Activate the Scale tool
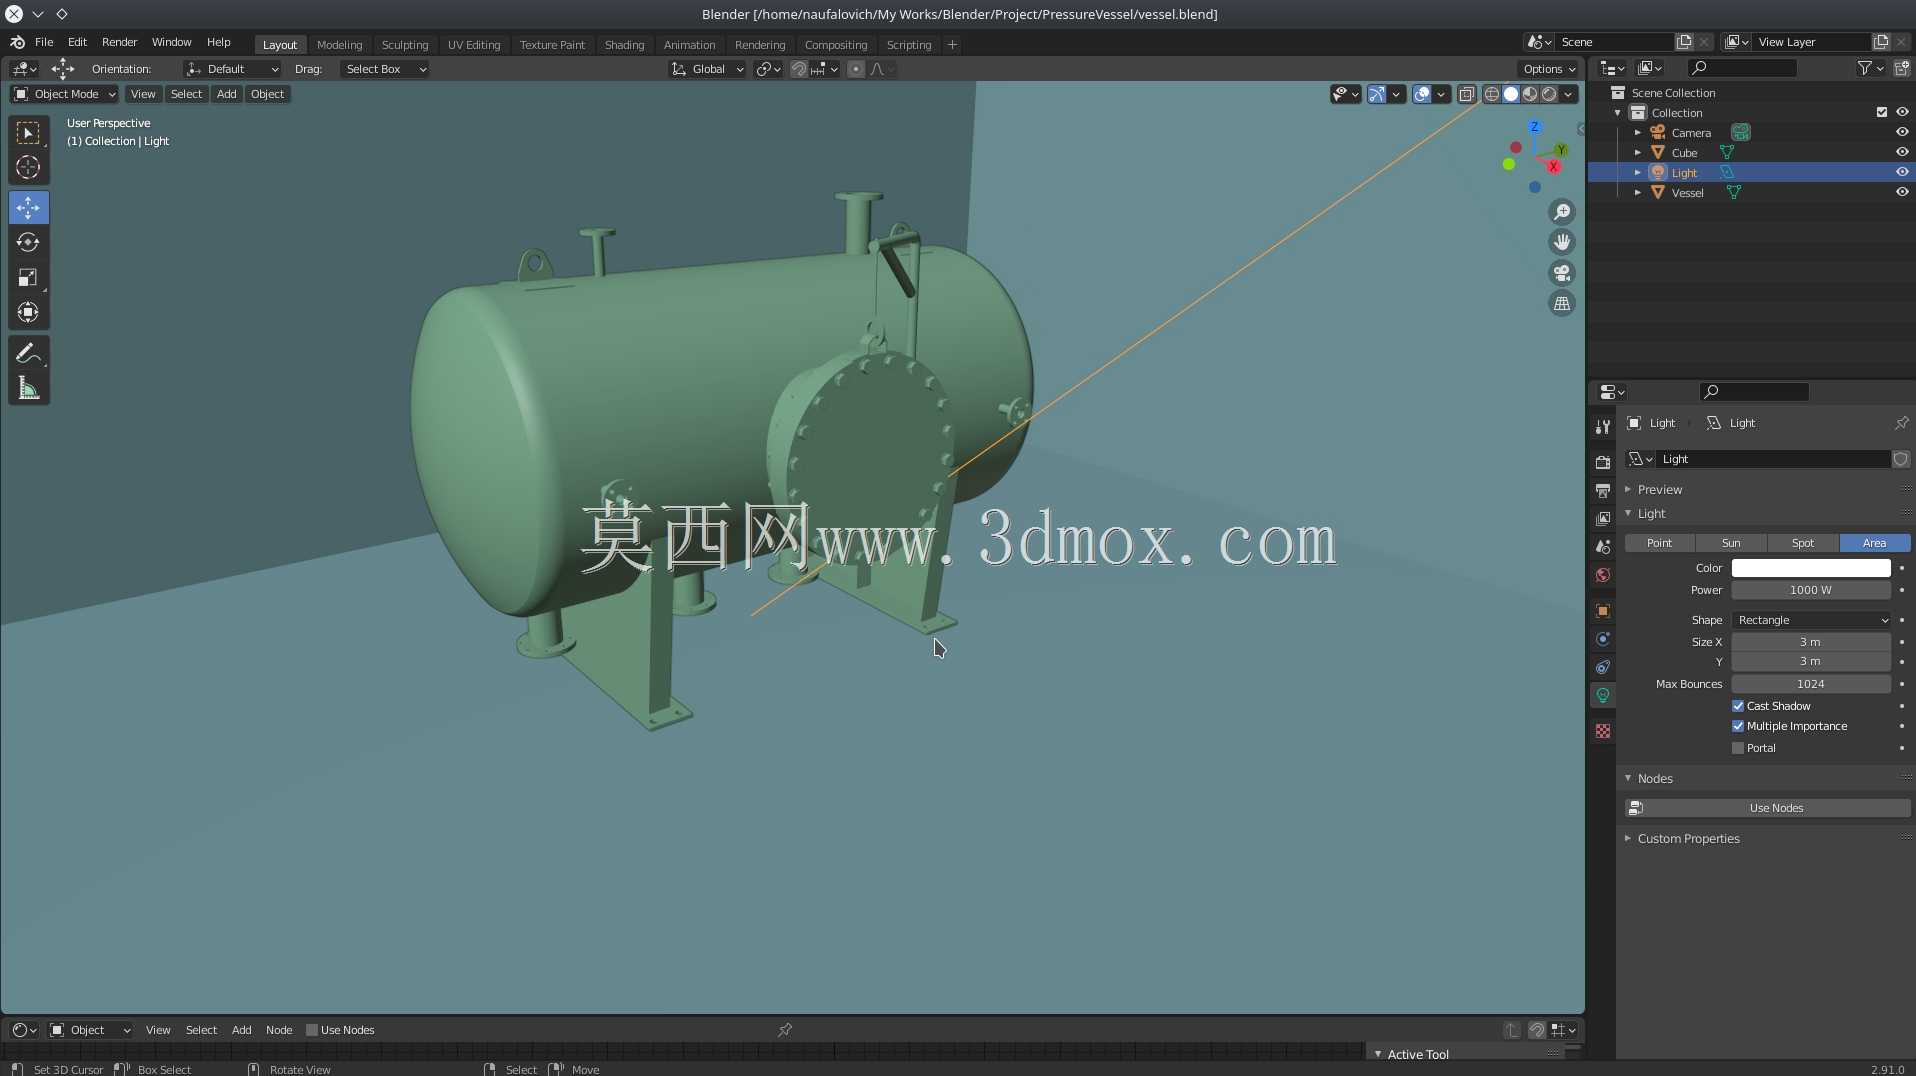 click(x=28, y=278)
